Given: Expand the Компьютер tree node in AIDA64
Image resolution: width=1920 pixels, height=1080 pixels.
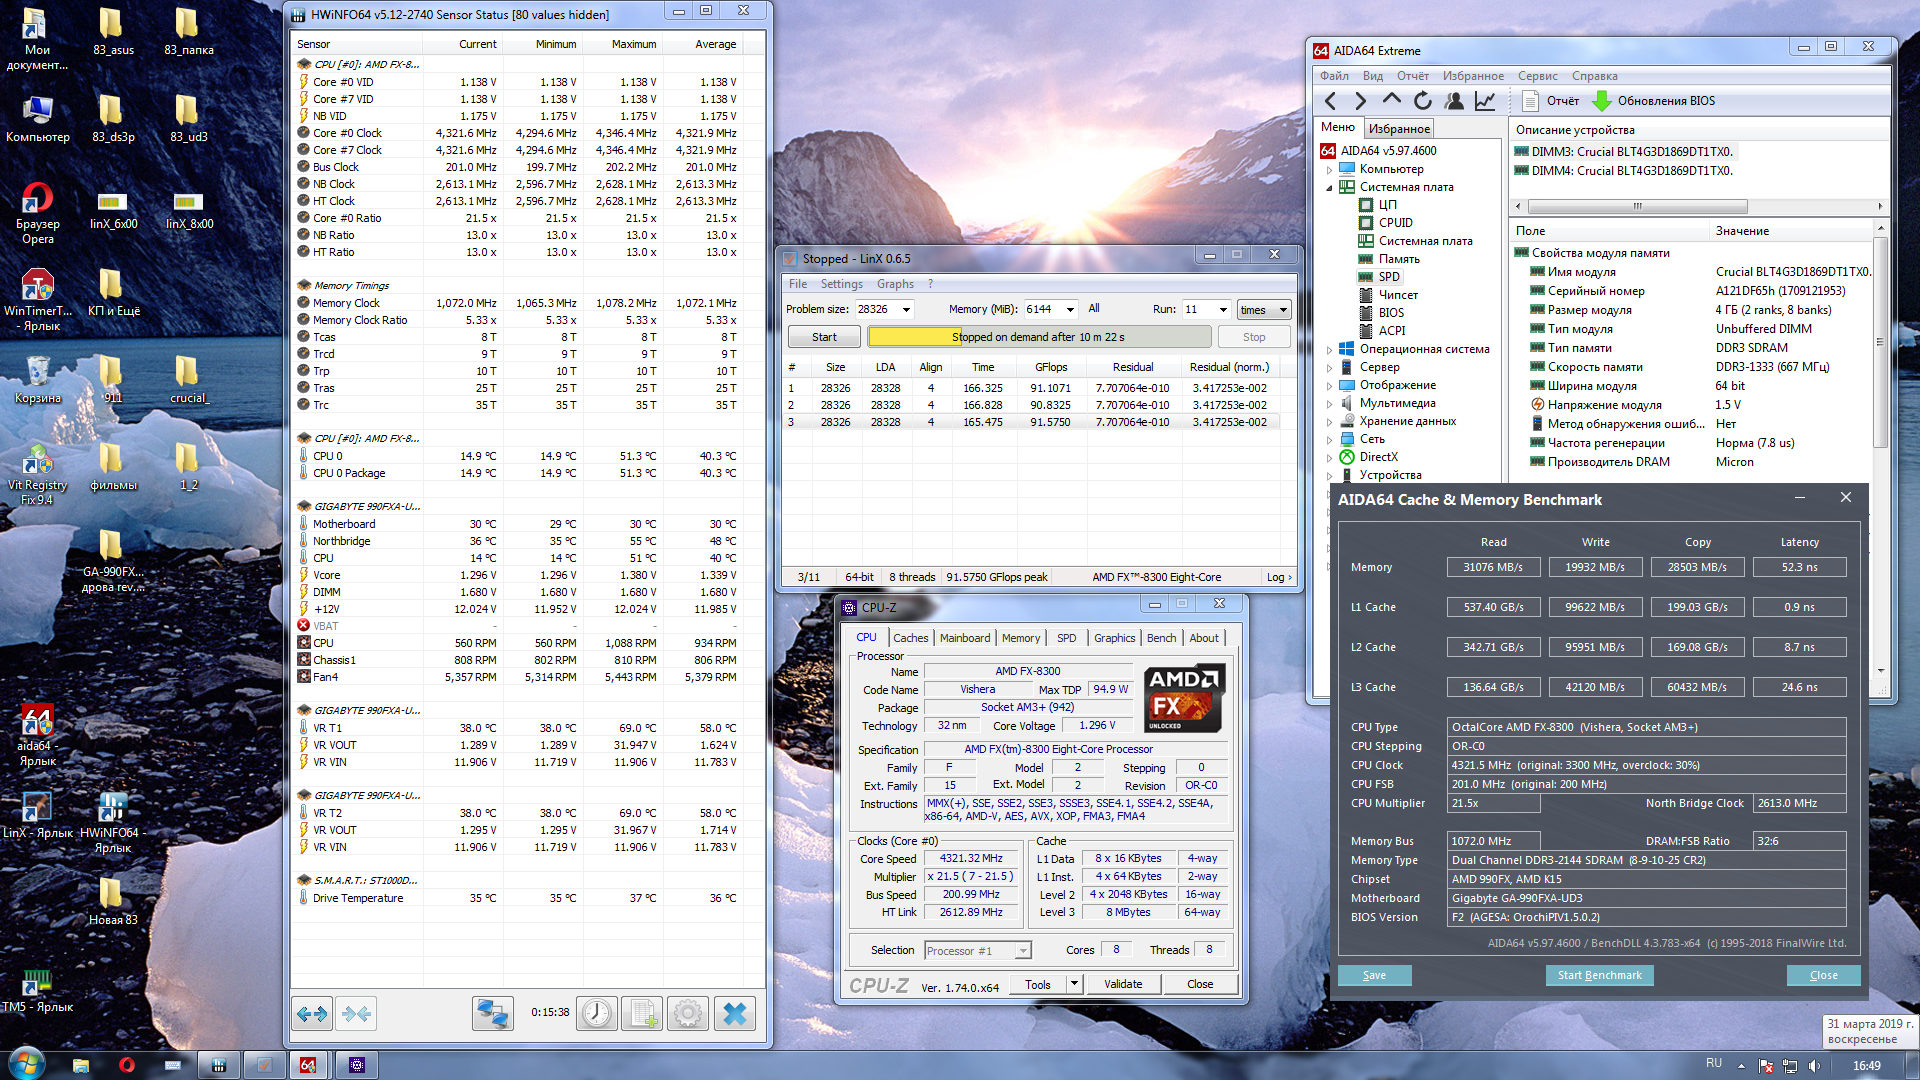Looking at the screenshot, I should pos(1329,169).
